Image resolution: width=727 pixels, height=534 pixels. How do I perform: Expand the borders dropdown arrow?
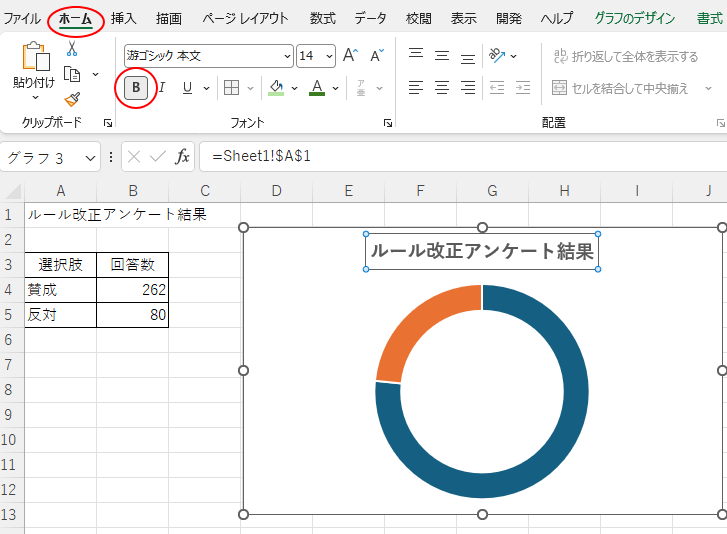(x=250, y=88)
